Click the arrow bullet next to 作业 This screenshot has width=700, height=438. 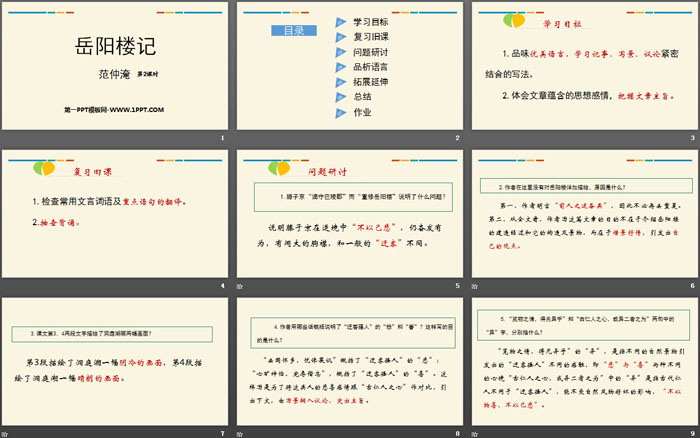coord(342,113)
